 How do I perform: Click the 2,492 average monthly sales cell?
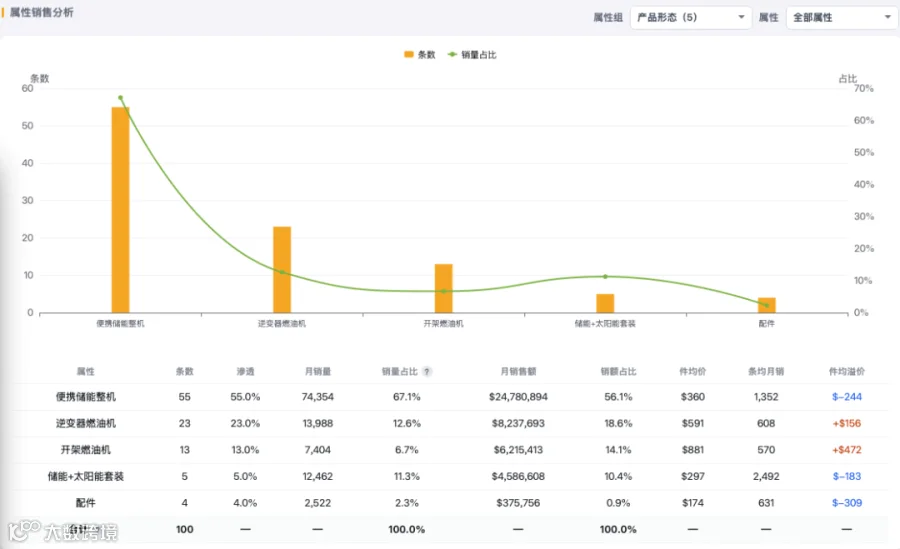point(766,476)
